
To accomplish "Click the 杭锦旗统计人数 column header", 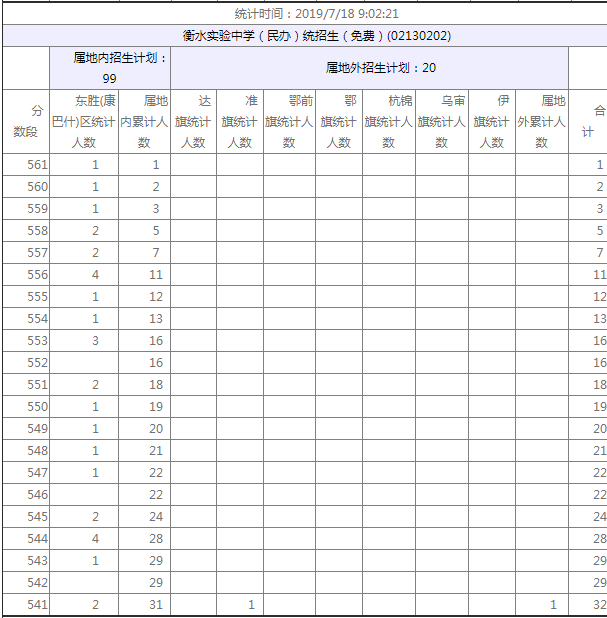I will click(x=388, y=121).
